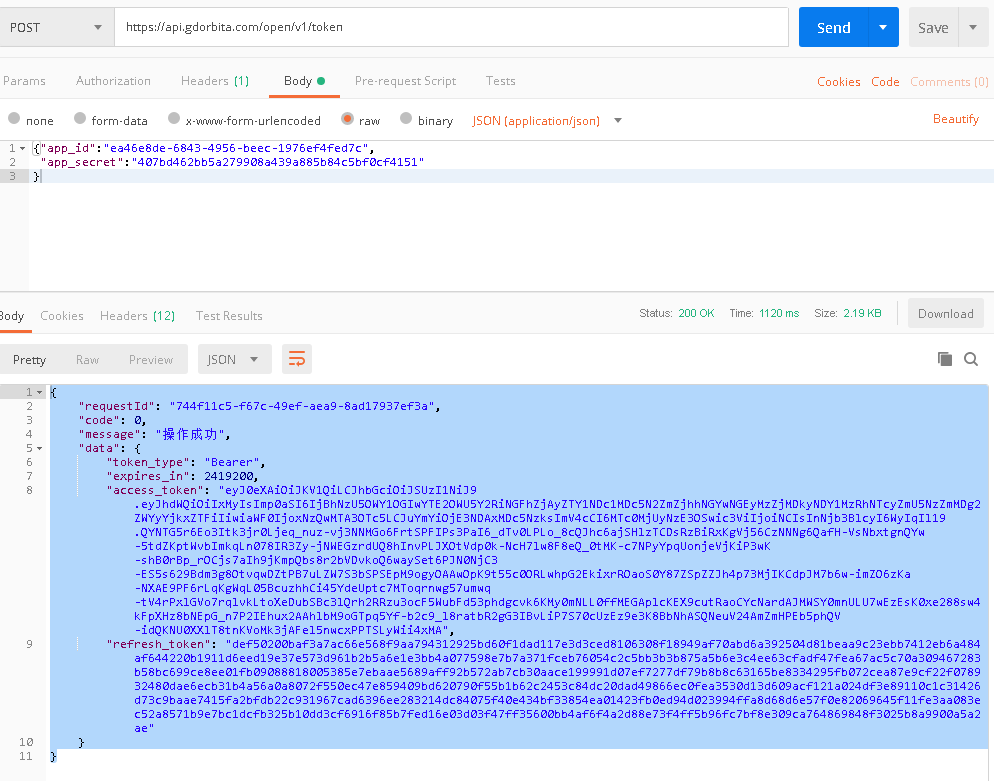
Task: Switch to the Pre-request Script tab
Action: point(405,81)
